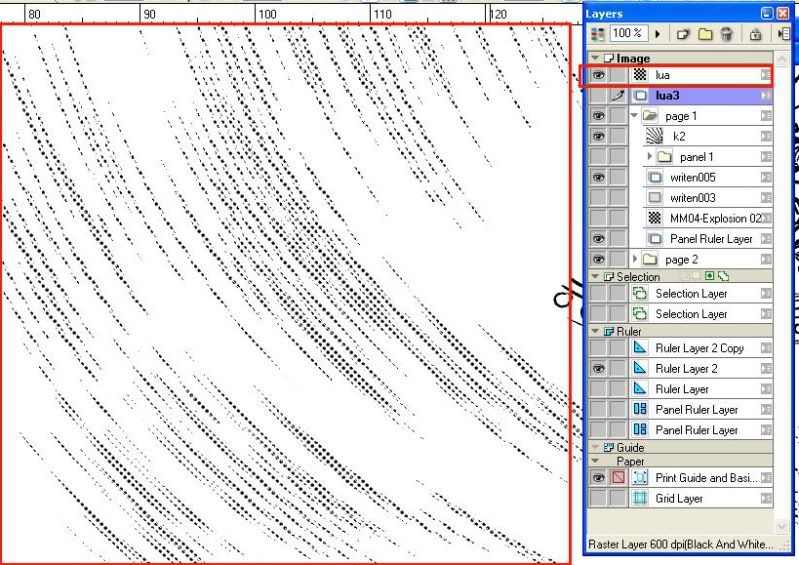This screenshot has height=565, width=799.
Task: Collapse the Image group header
Action: coord(595,58)
